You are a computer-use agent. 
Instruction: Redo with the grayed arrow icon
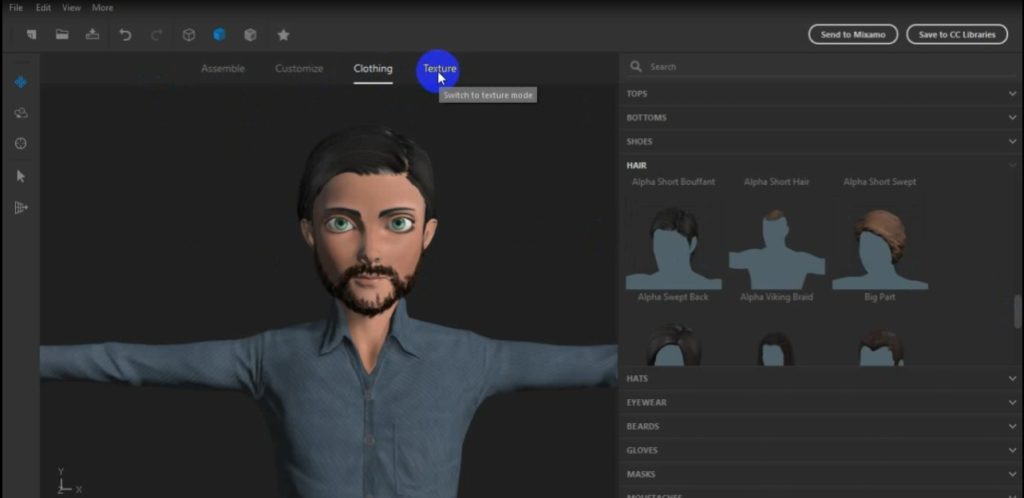tap(156, 35)
